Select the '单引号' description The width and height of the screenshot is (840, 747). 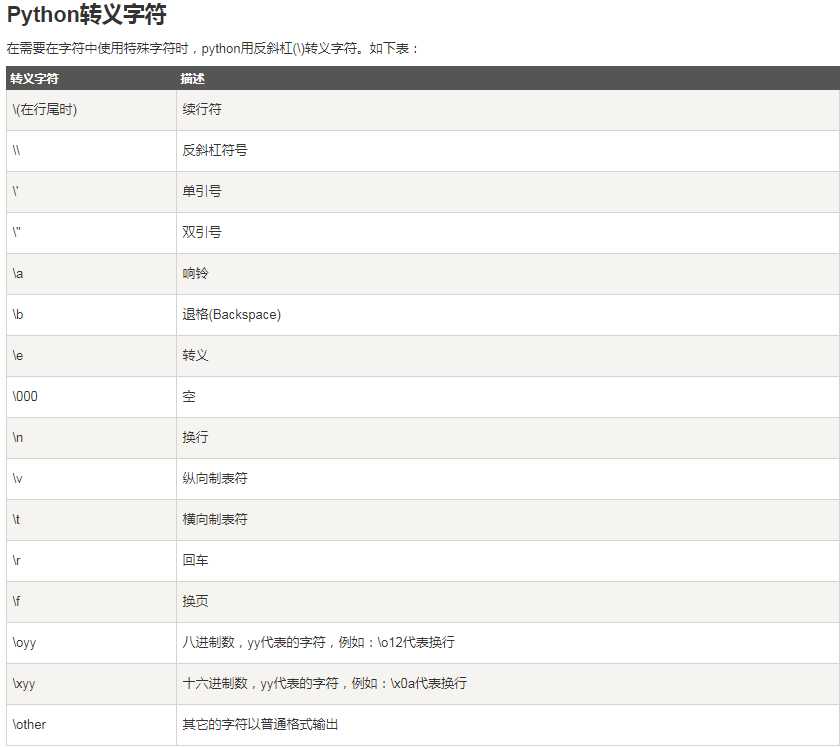click(202, 191)
